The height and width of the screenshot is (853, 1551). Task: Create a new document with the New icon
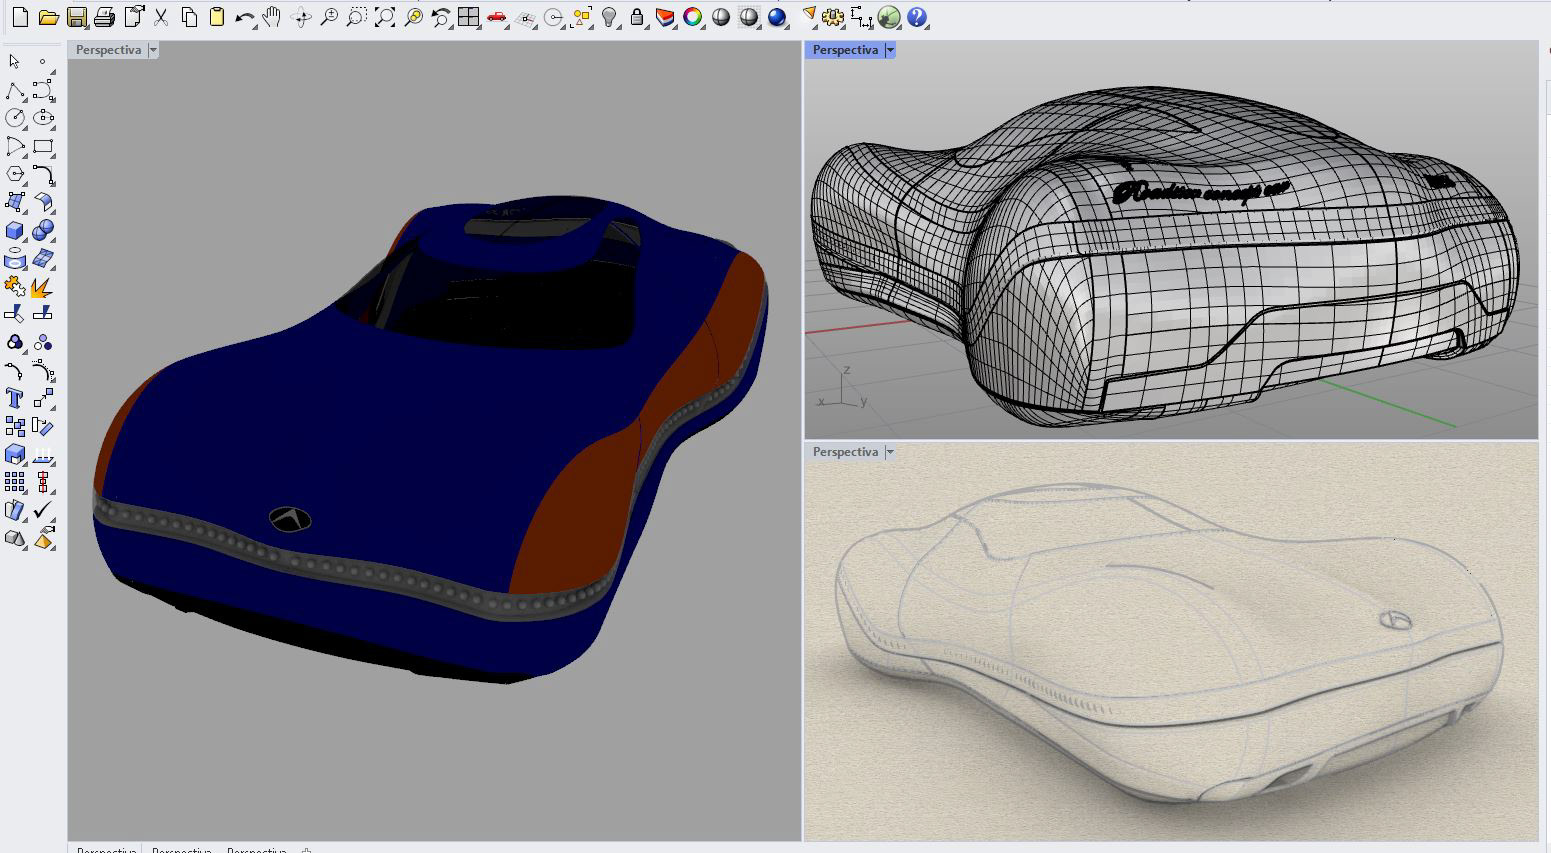[x=20, y=17]
